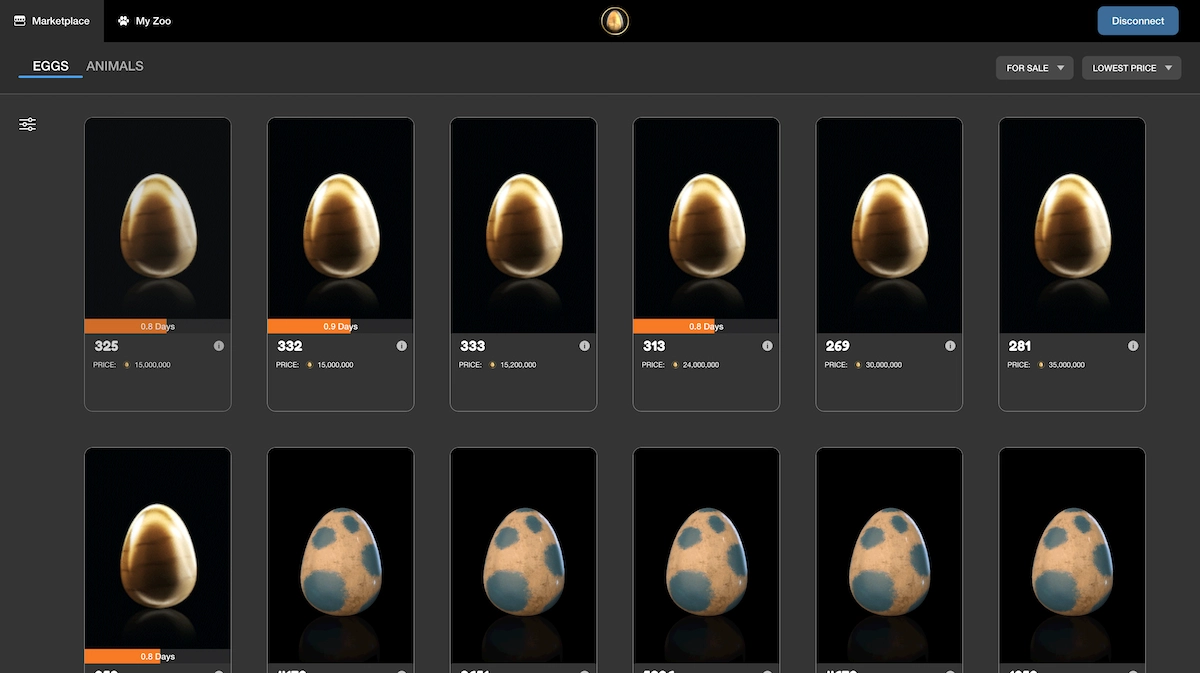Click the Disconnect button
Image resolution: width=1200 pixels, height=673 pixels.
[x=1138, y=21]
